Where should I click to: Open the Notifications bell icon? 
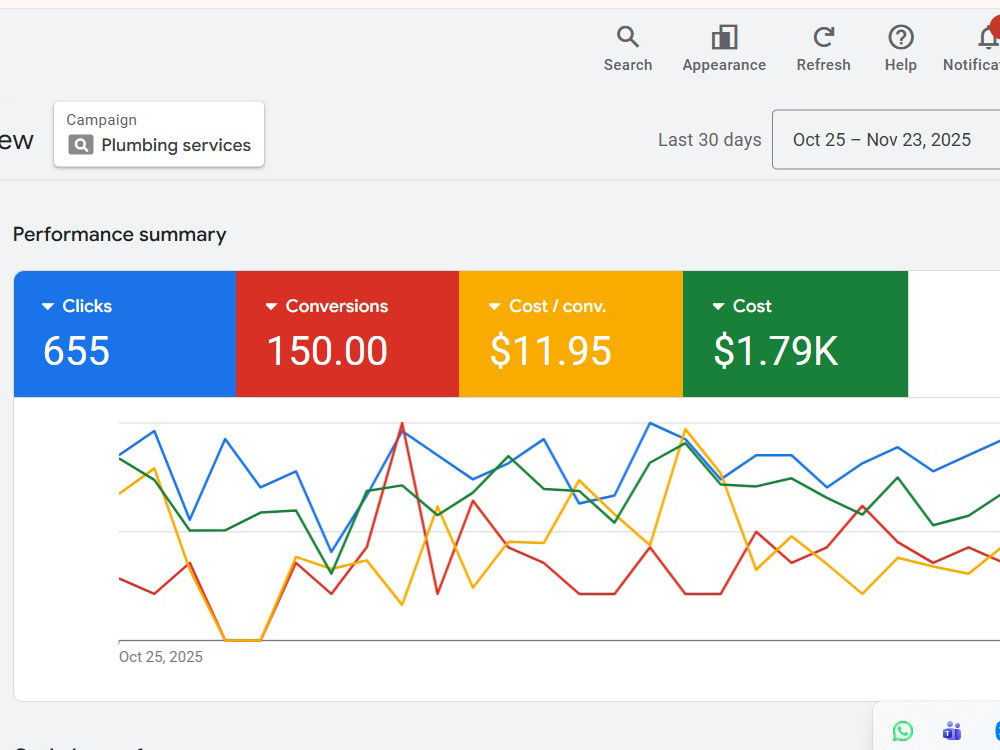point(988,37)
